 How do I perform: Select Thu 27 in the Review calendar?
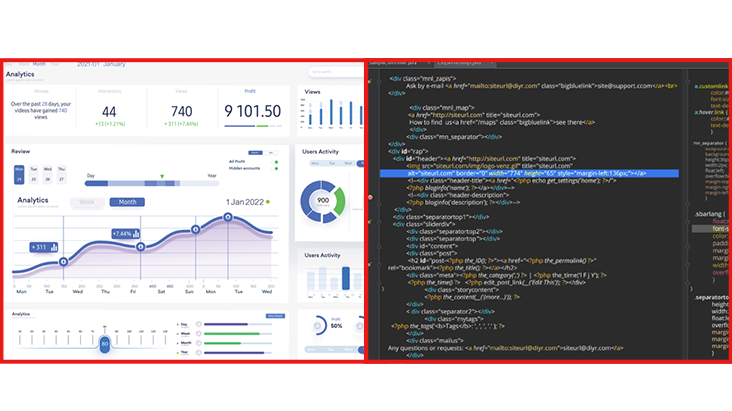click(x=61, y=176)
